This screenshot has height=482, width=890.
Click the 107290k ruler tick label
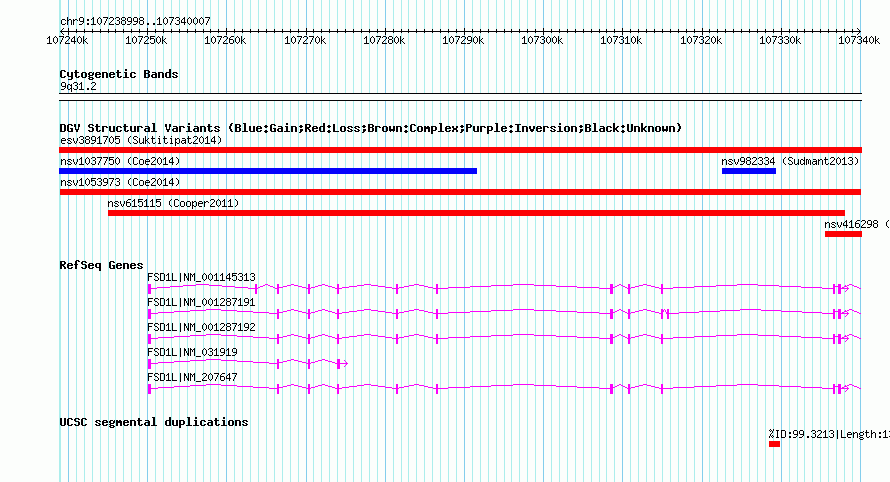pos(463,40)
